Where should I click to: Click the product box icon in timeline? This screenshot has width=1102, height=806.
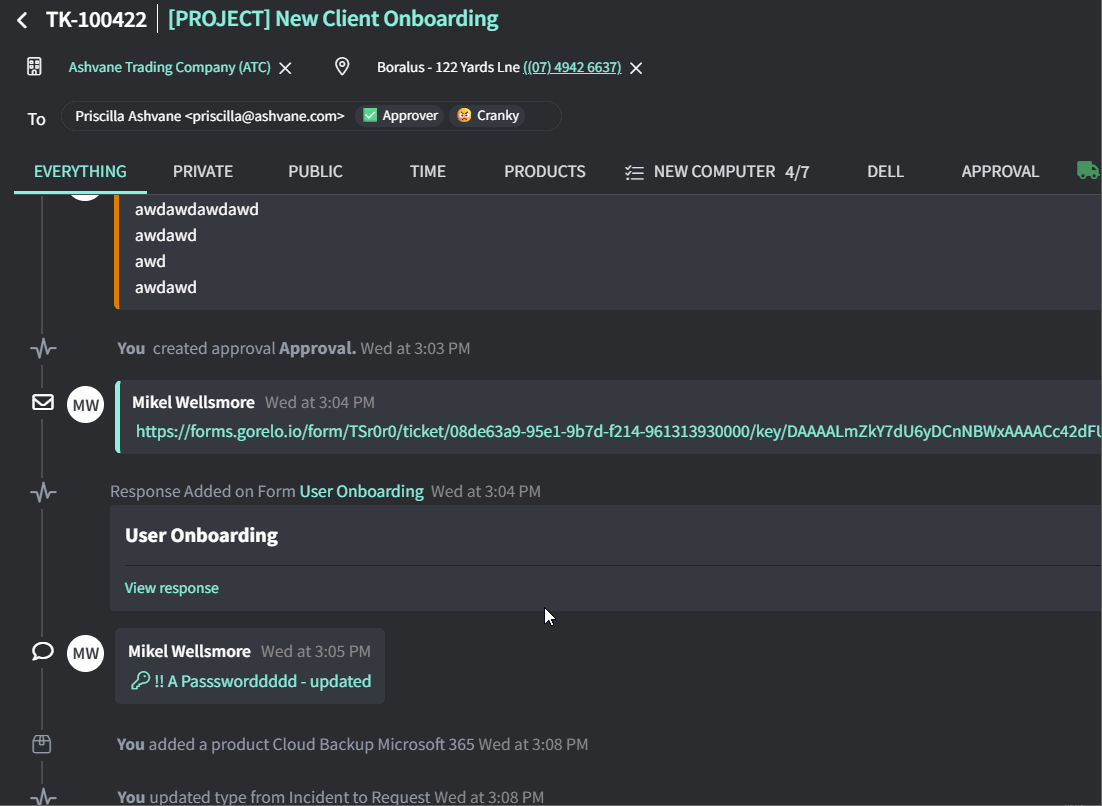click(x=42, y=744)
